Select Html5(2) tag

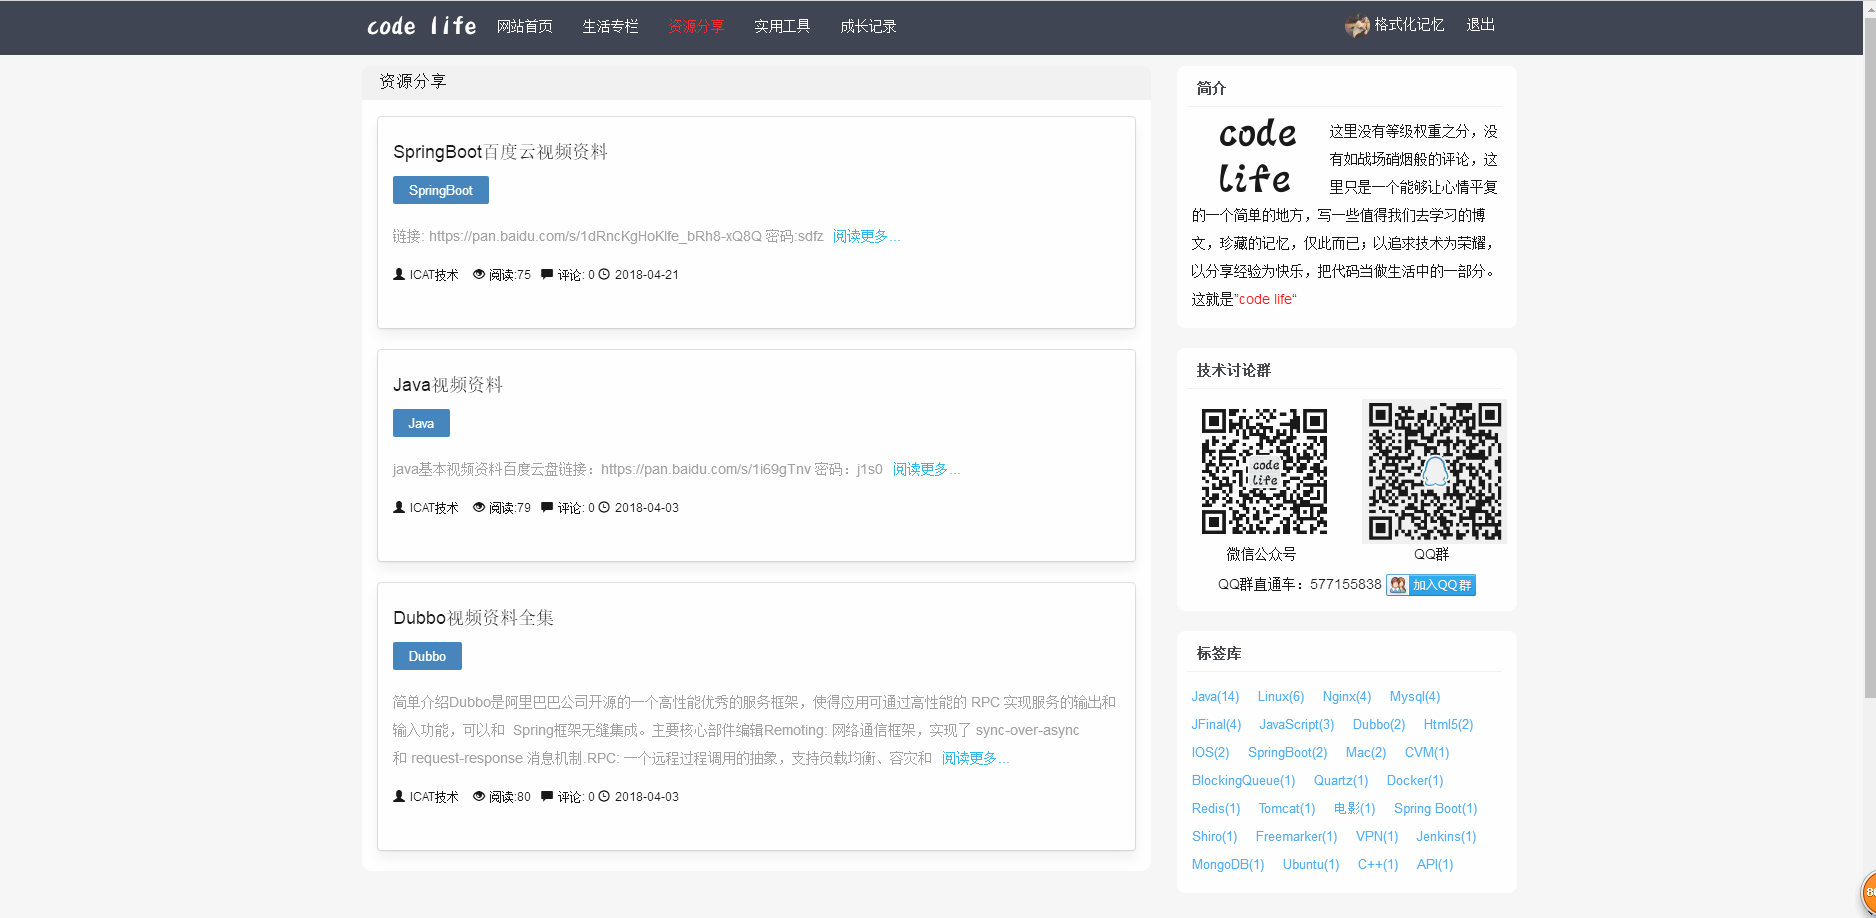pyautogui.click(x=1448, y=724)
